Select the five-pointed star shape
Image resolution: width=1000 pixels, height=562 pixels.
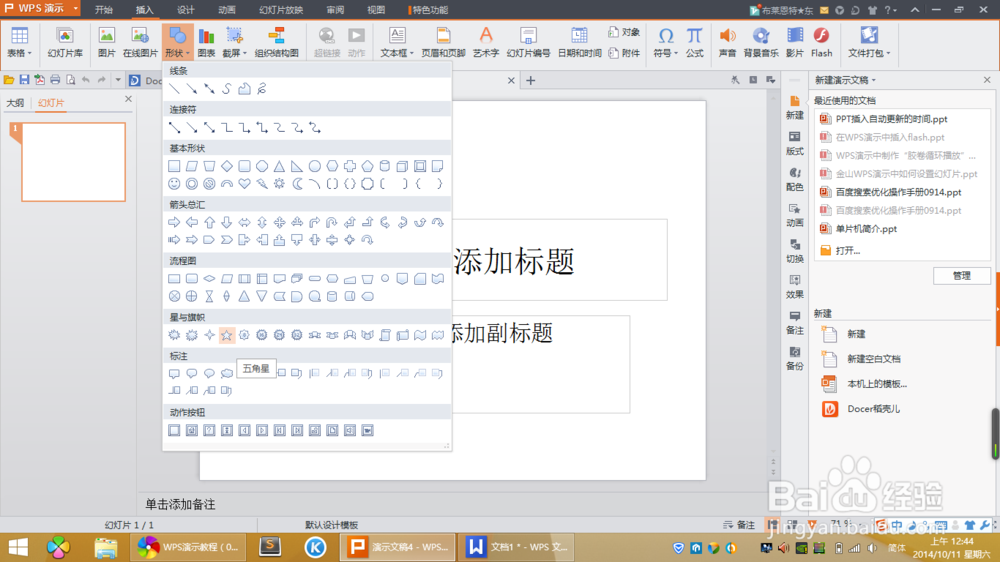click(226, 335)
